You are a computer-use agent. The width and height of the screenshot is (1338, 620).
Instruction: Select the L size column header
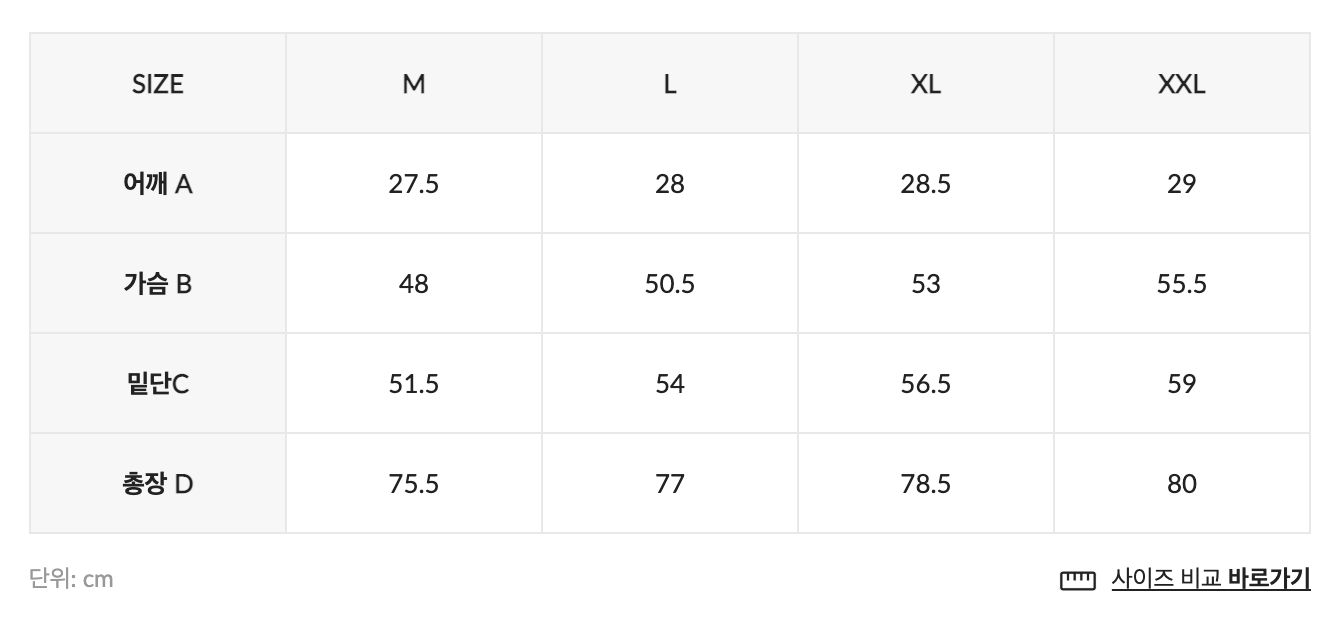pyautogui.click(x=670, y=84)
